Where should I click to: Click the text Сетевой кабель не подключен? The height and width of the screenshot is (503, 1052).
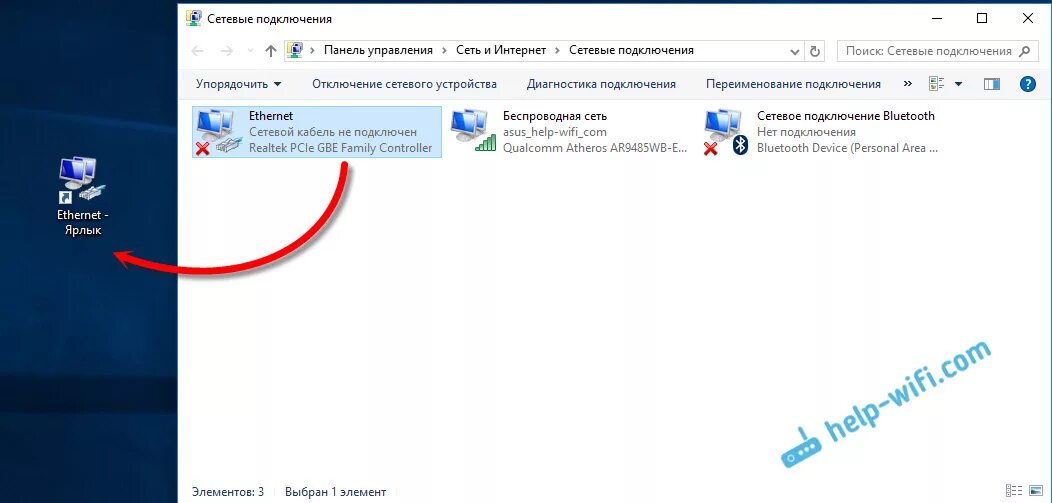point(333,132)
